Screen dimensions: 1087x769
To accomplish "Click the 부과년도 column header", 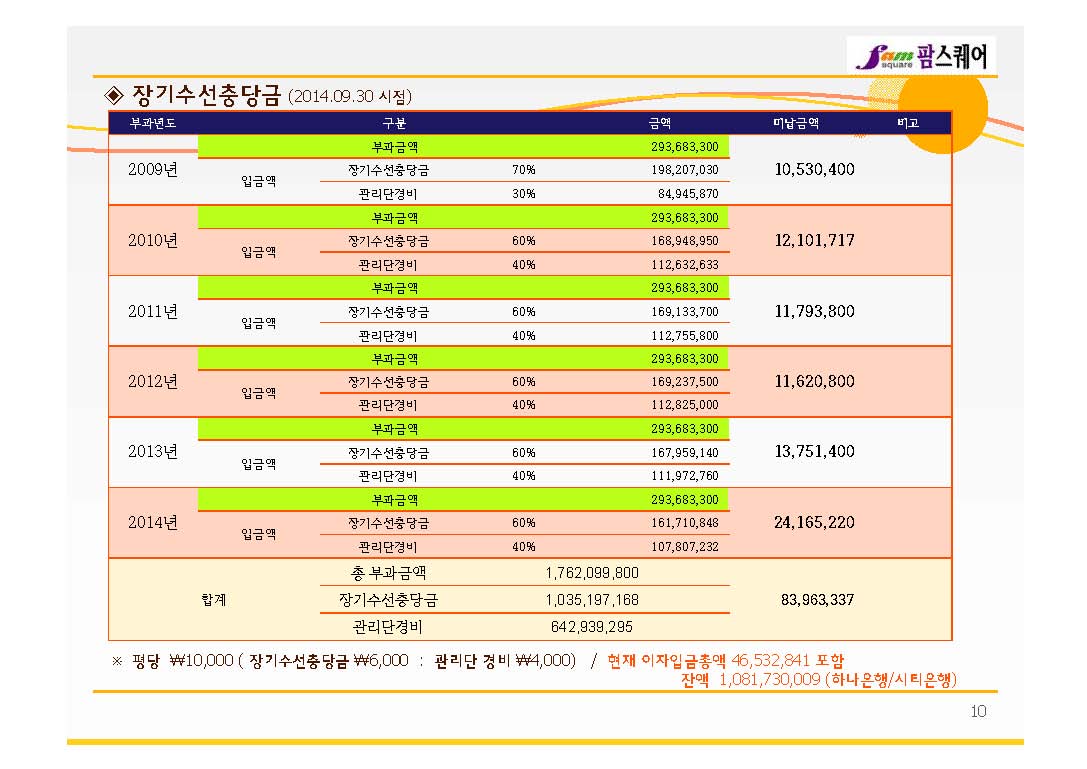I will click(x=153, y=123).
